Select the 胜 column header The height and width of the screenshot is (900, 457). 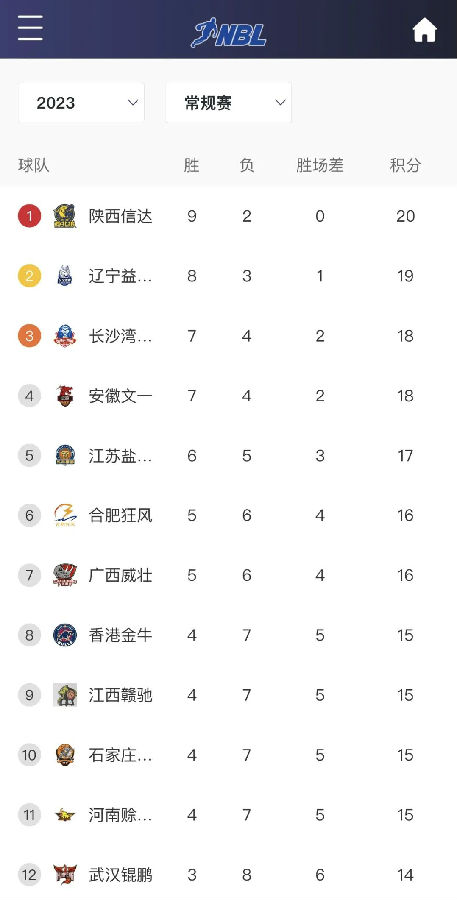pyautogui.click(x=192, y=166)
